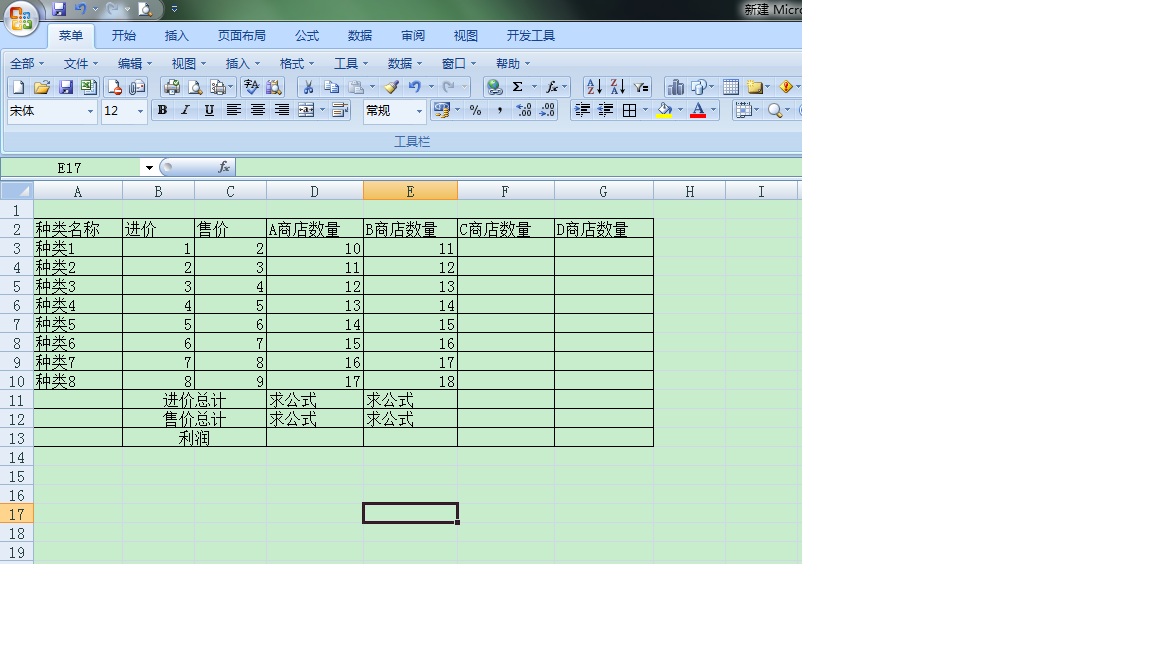Open the 常规 number format dropdown
Viewport: 1152px width, 648px height.
tap(420, 111)
